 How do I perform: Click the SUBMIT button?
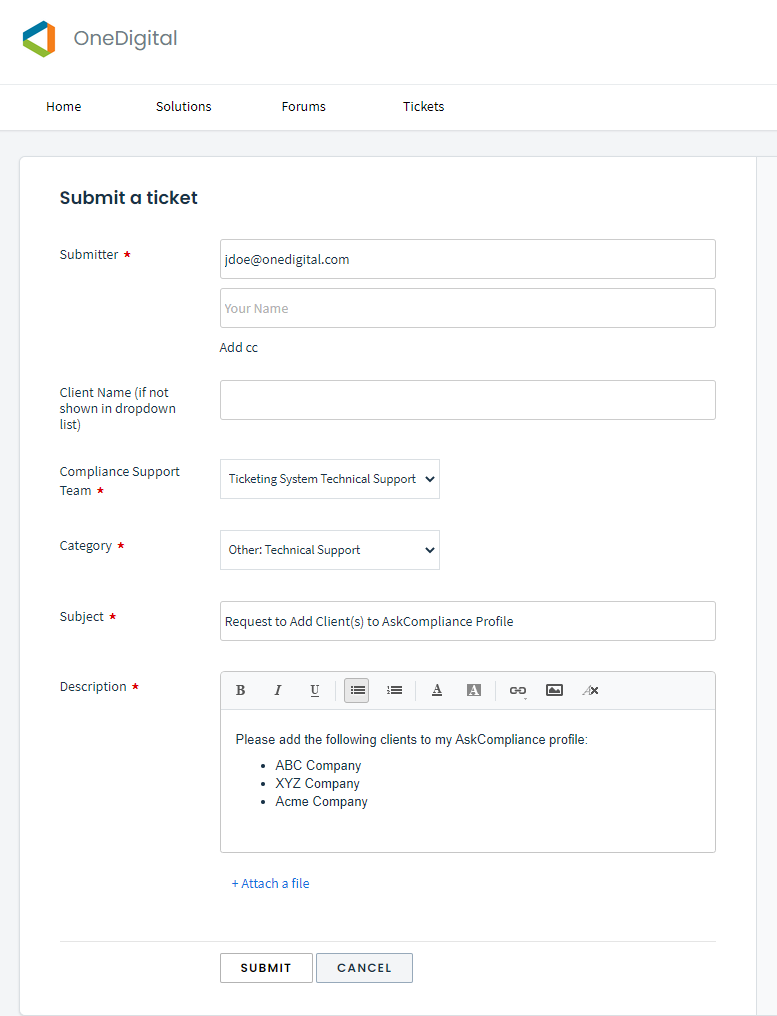click(x=266, y=968)
